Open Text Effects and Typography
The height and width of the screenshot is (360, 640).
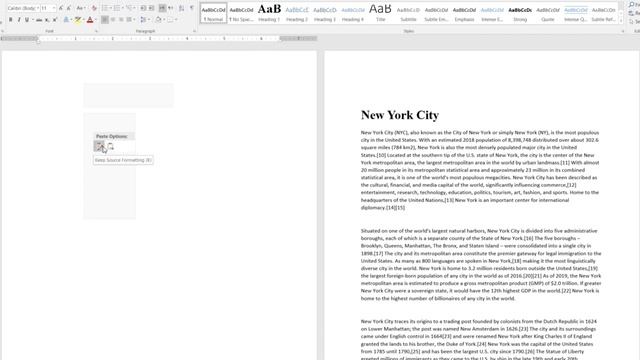[x=66, y=20]
